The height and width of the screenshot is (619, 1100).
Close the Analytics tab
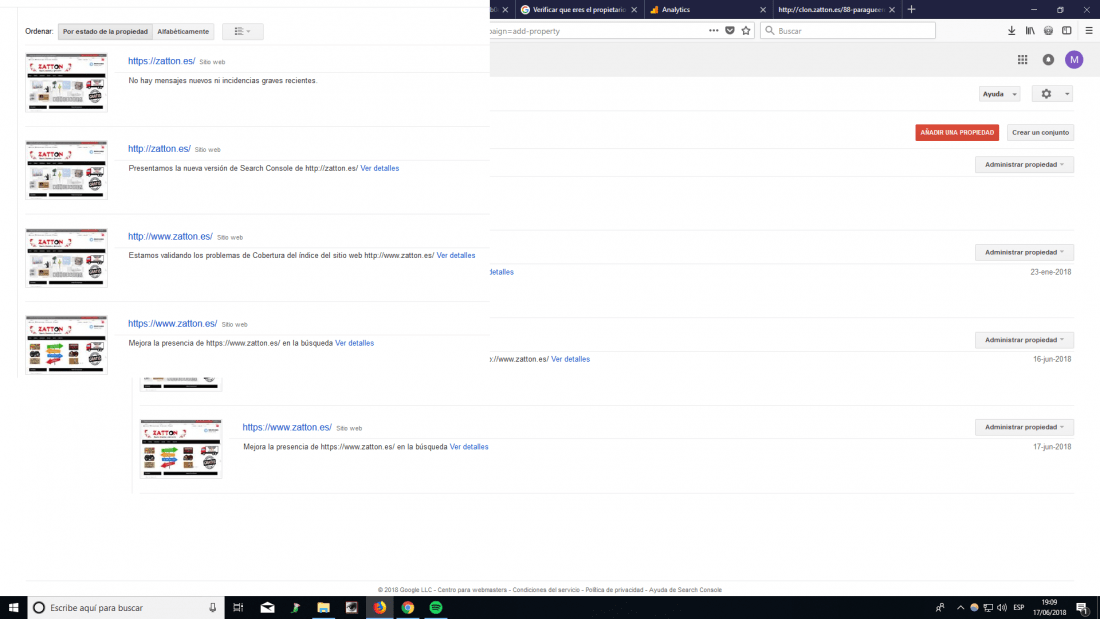pos(763,10)
